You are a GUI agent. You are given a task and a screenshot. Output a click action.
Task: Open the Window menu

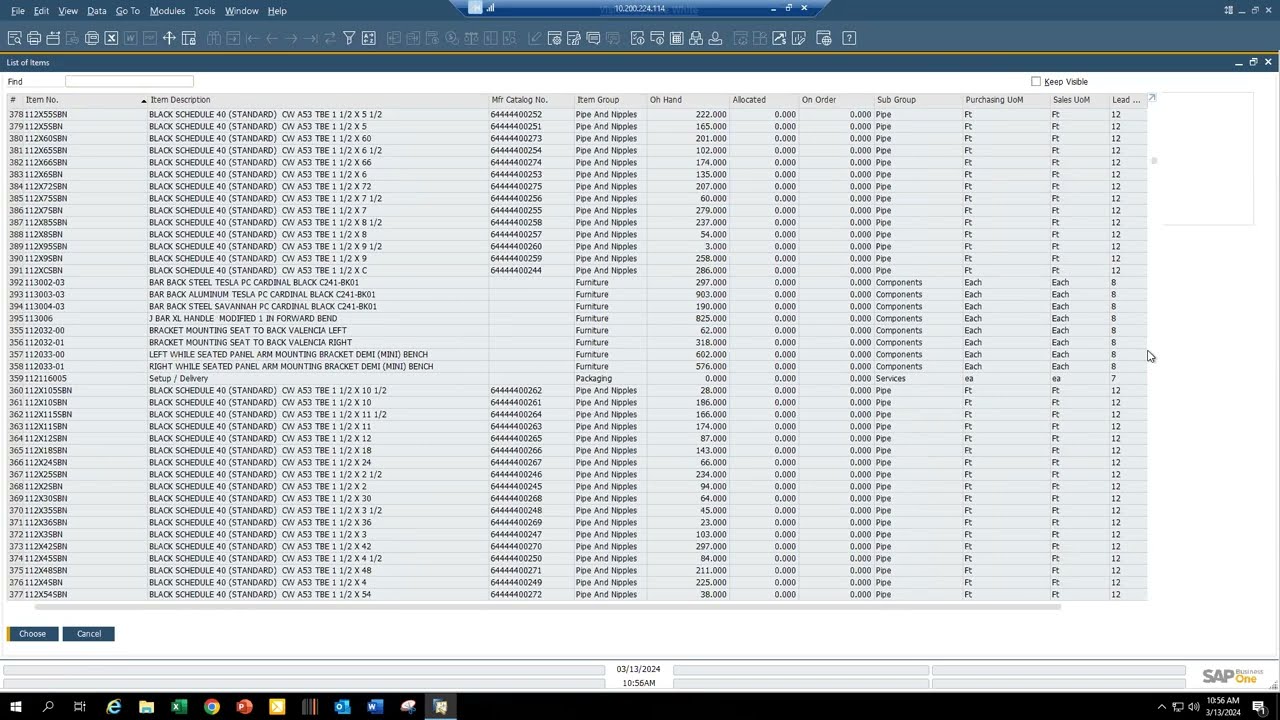[241, 11]
